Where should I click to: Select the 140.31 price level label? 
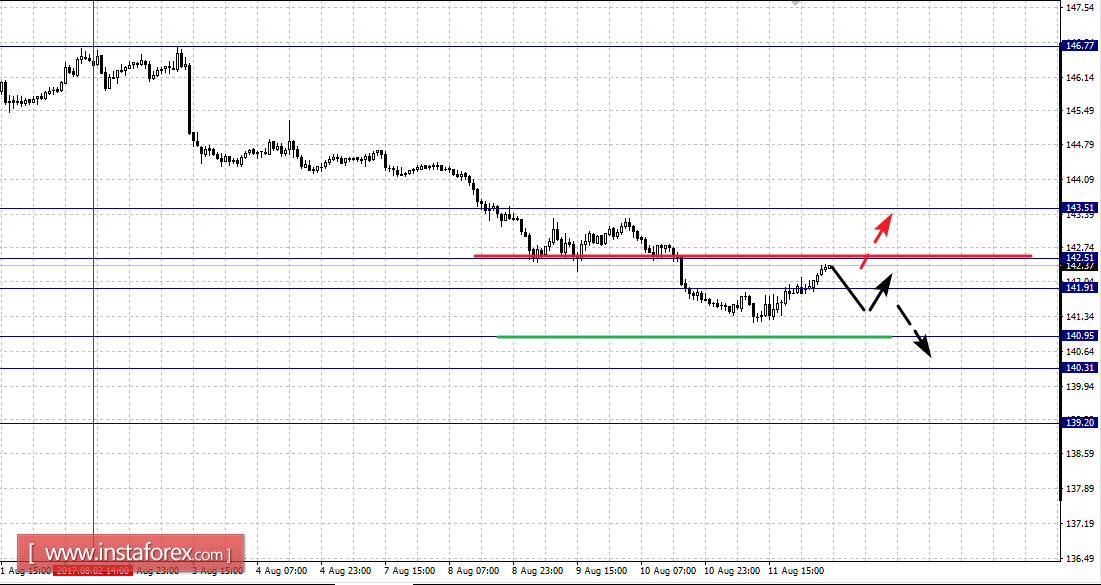pos(1079,368)
